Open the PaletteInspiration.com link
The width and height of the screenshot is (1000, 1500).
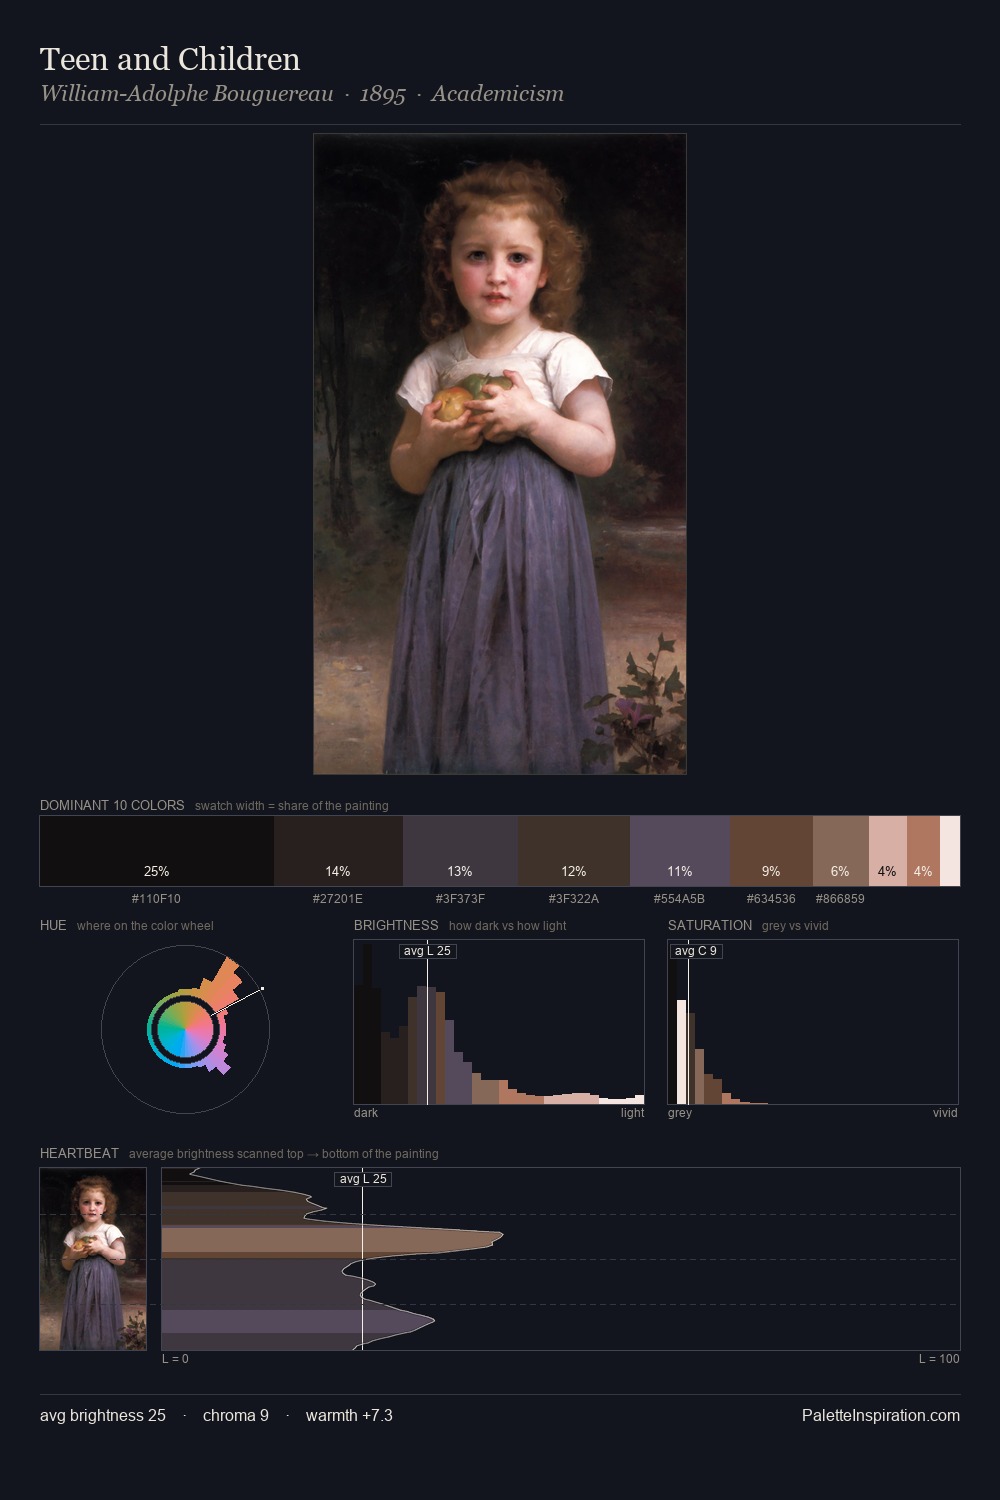point(881,1415)
